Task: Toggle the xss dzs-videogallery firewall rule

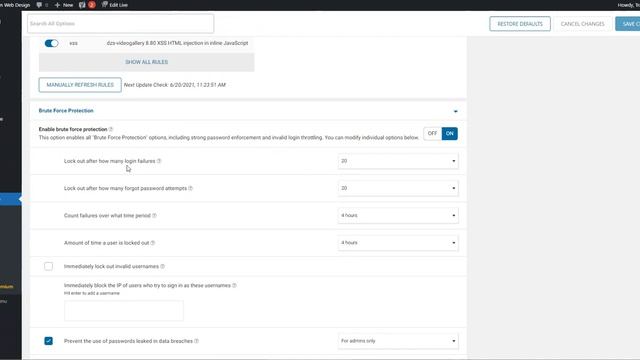Action: tap(51, 43)
